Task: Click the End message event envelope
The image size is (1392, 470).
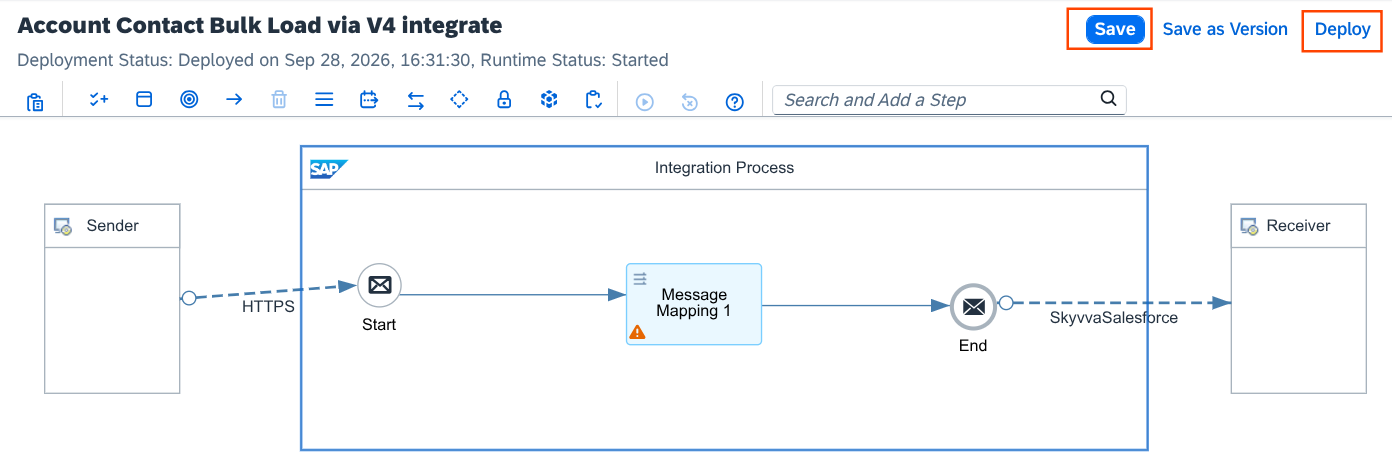Action: (973, 307)
